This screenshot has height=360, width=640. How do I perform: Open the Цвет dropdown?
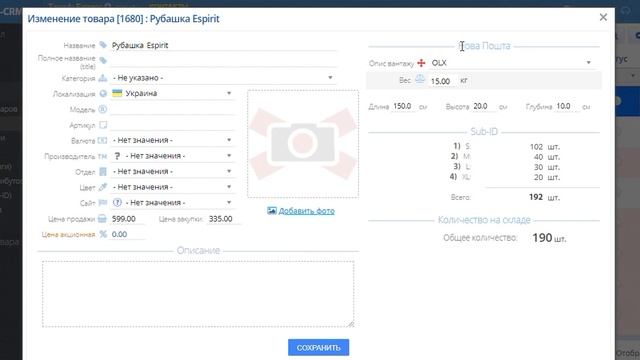coord(173,187)
